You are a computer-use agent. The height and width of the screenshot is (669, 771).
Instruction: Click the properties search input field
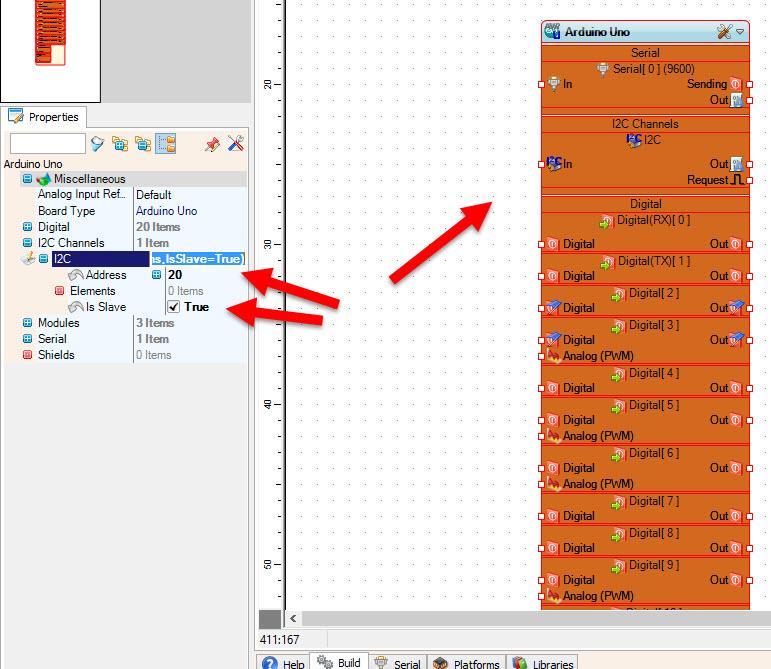coord(48,144)
